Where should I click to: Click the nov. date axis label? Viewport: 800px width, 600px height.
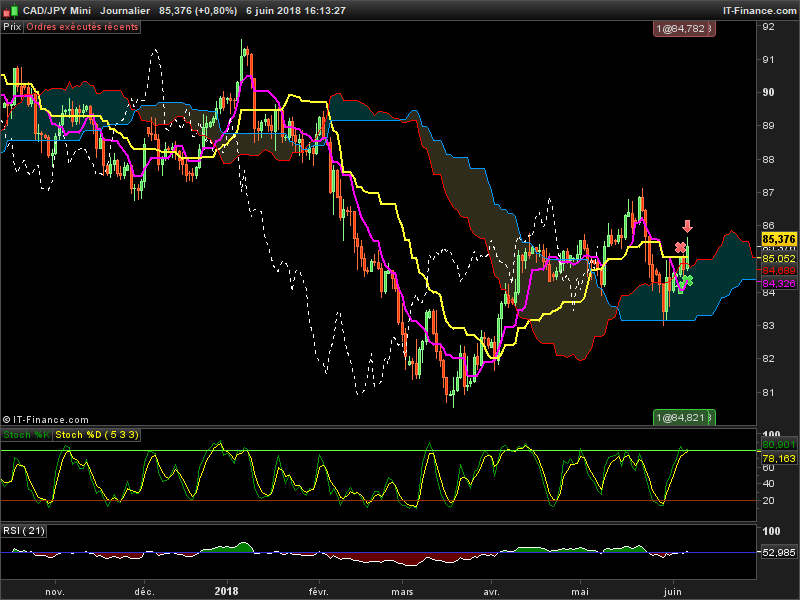[55, 591]
